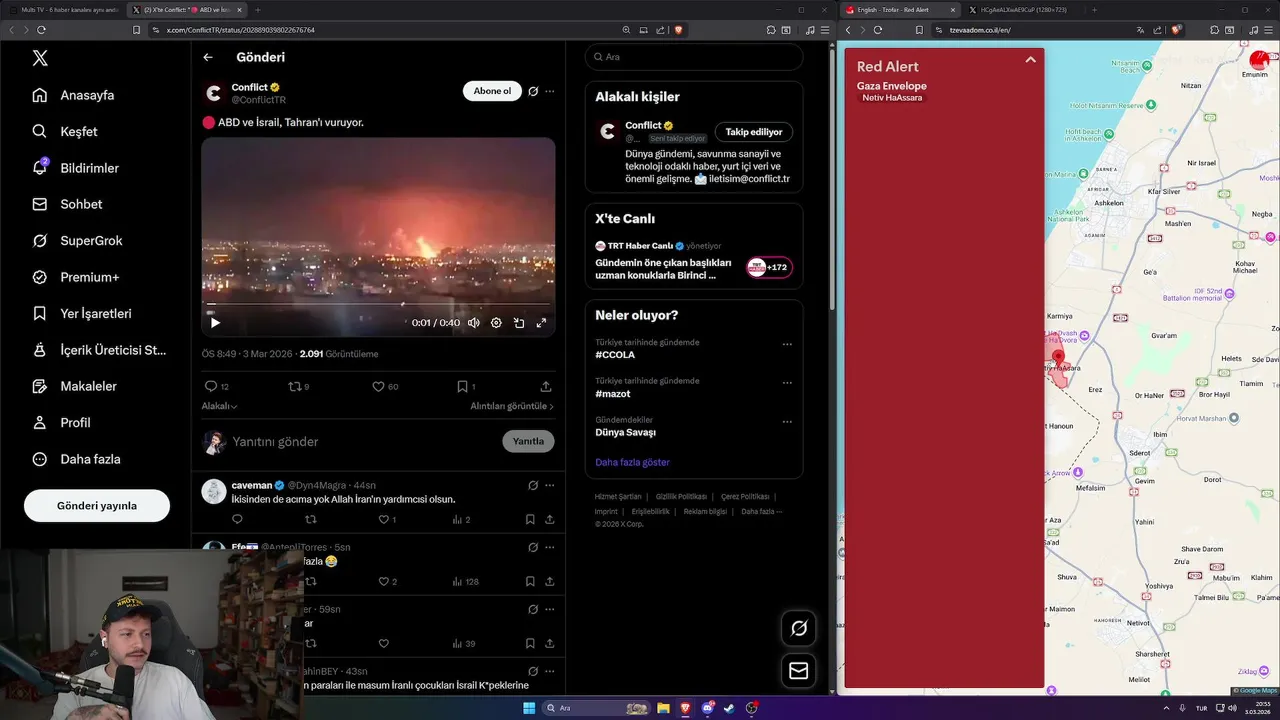Open Sohbet envelope icon in sidebar
Screen dimensions: 1280x720
tap(40, 204)
